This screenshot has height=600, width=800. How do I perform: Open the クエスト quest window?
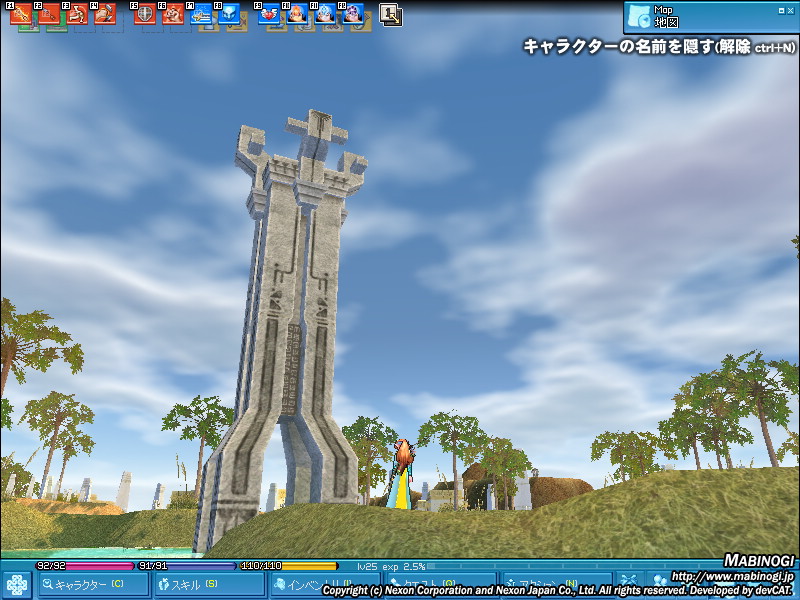click(x=441, y=585)
